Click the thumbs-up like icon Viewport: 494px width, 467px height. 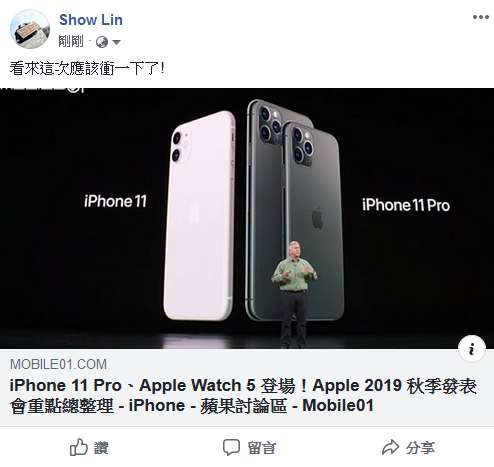click(x=79, y=447)
